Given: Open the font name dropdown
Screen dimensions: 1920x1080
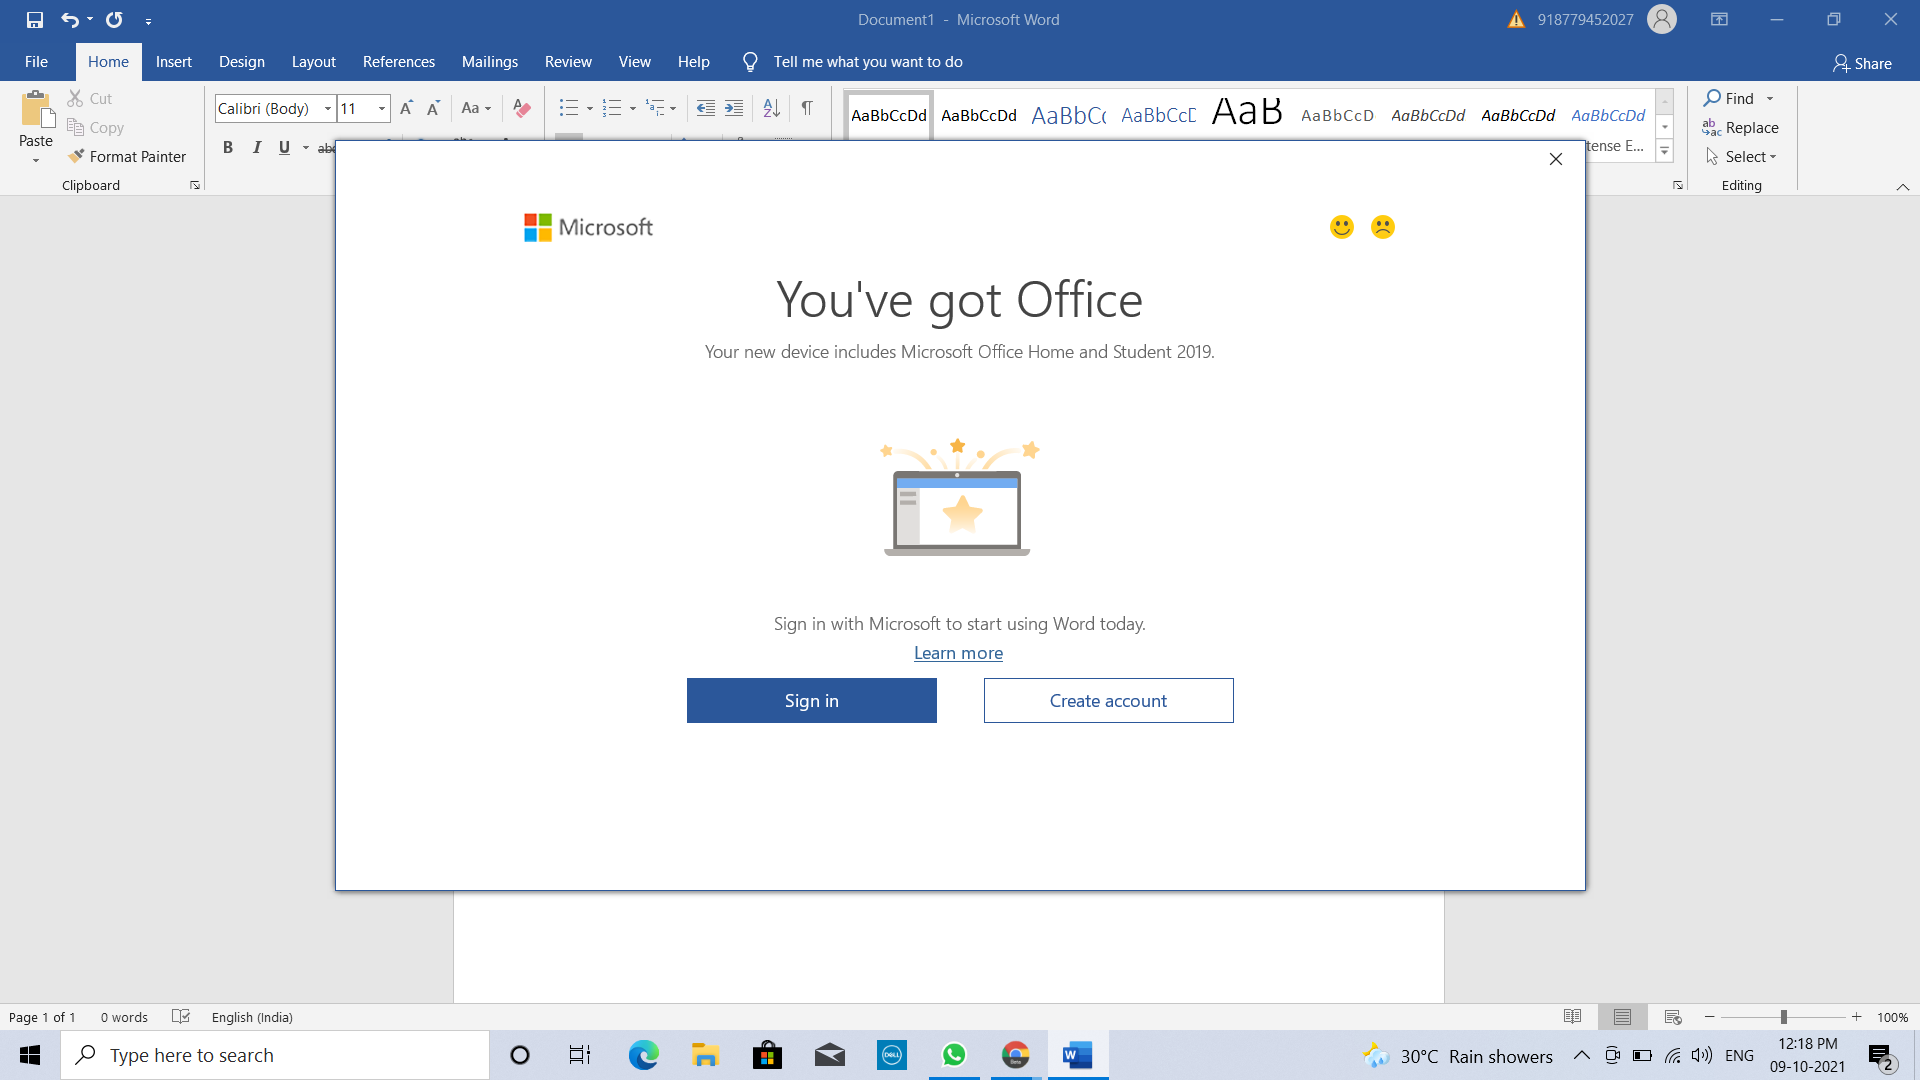Looking at the screenshot, I should click(328, 108).
